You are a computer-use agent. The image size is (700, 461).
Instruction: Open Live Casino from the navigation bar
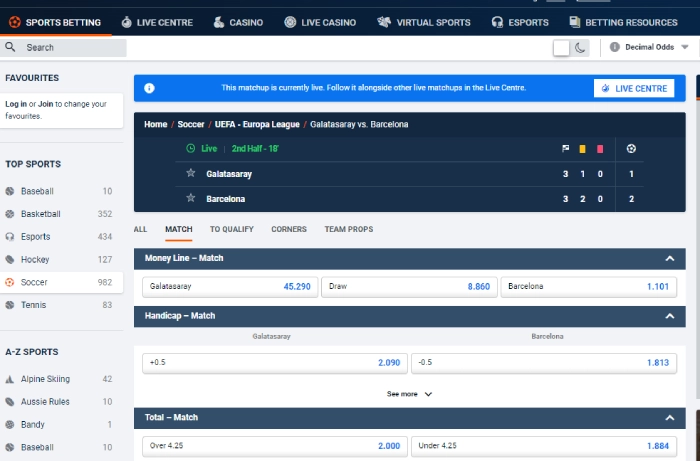coord(320,22)
